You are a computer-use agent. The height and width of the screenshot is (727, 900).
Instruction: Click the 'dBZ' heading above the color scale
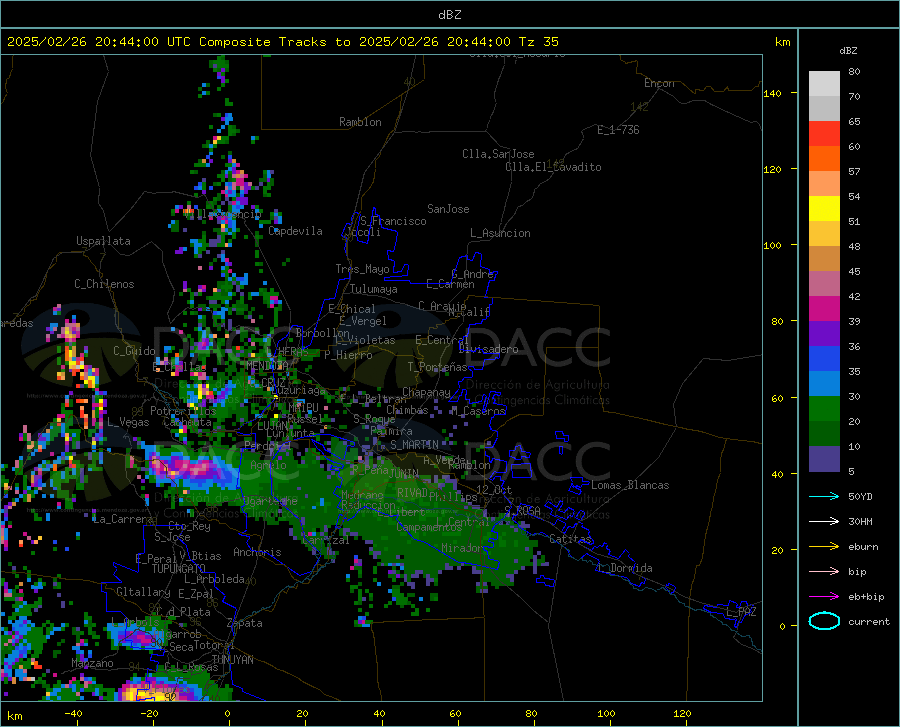pos(848,50)
